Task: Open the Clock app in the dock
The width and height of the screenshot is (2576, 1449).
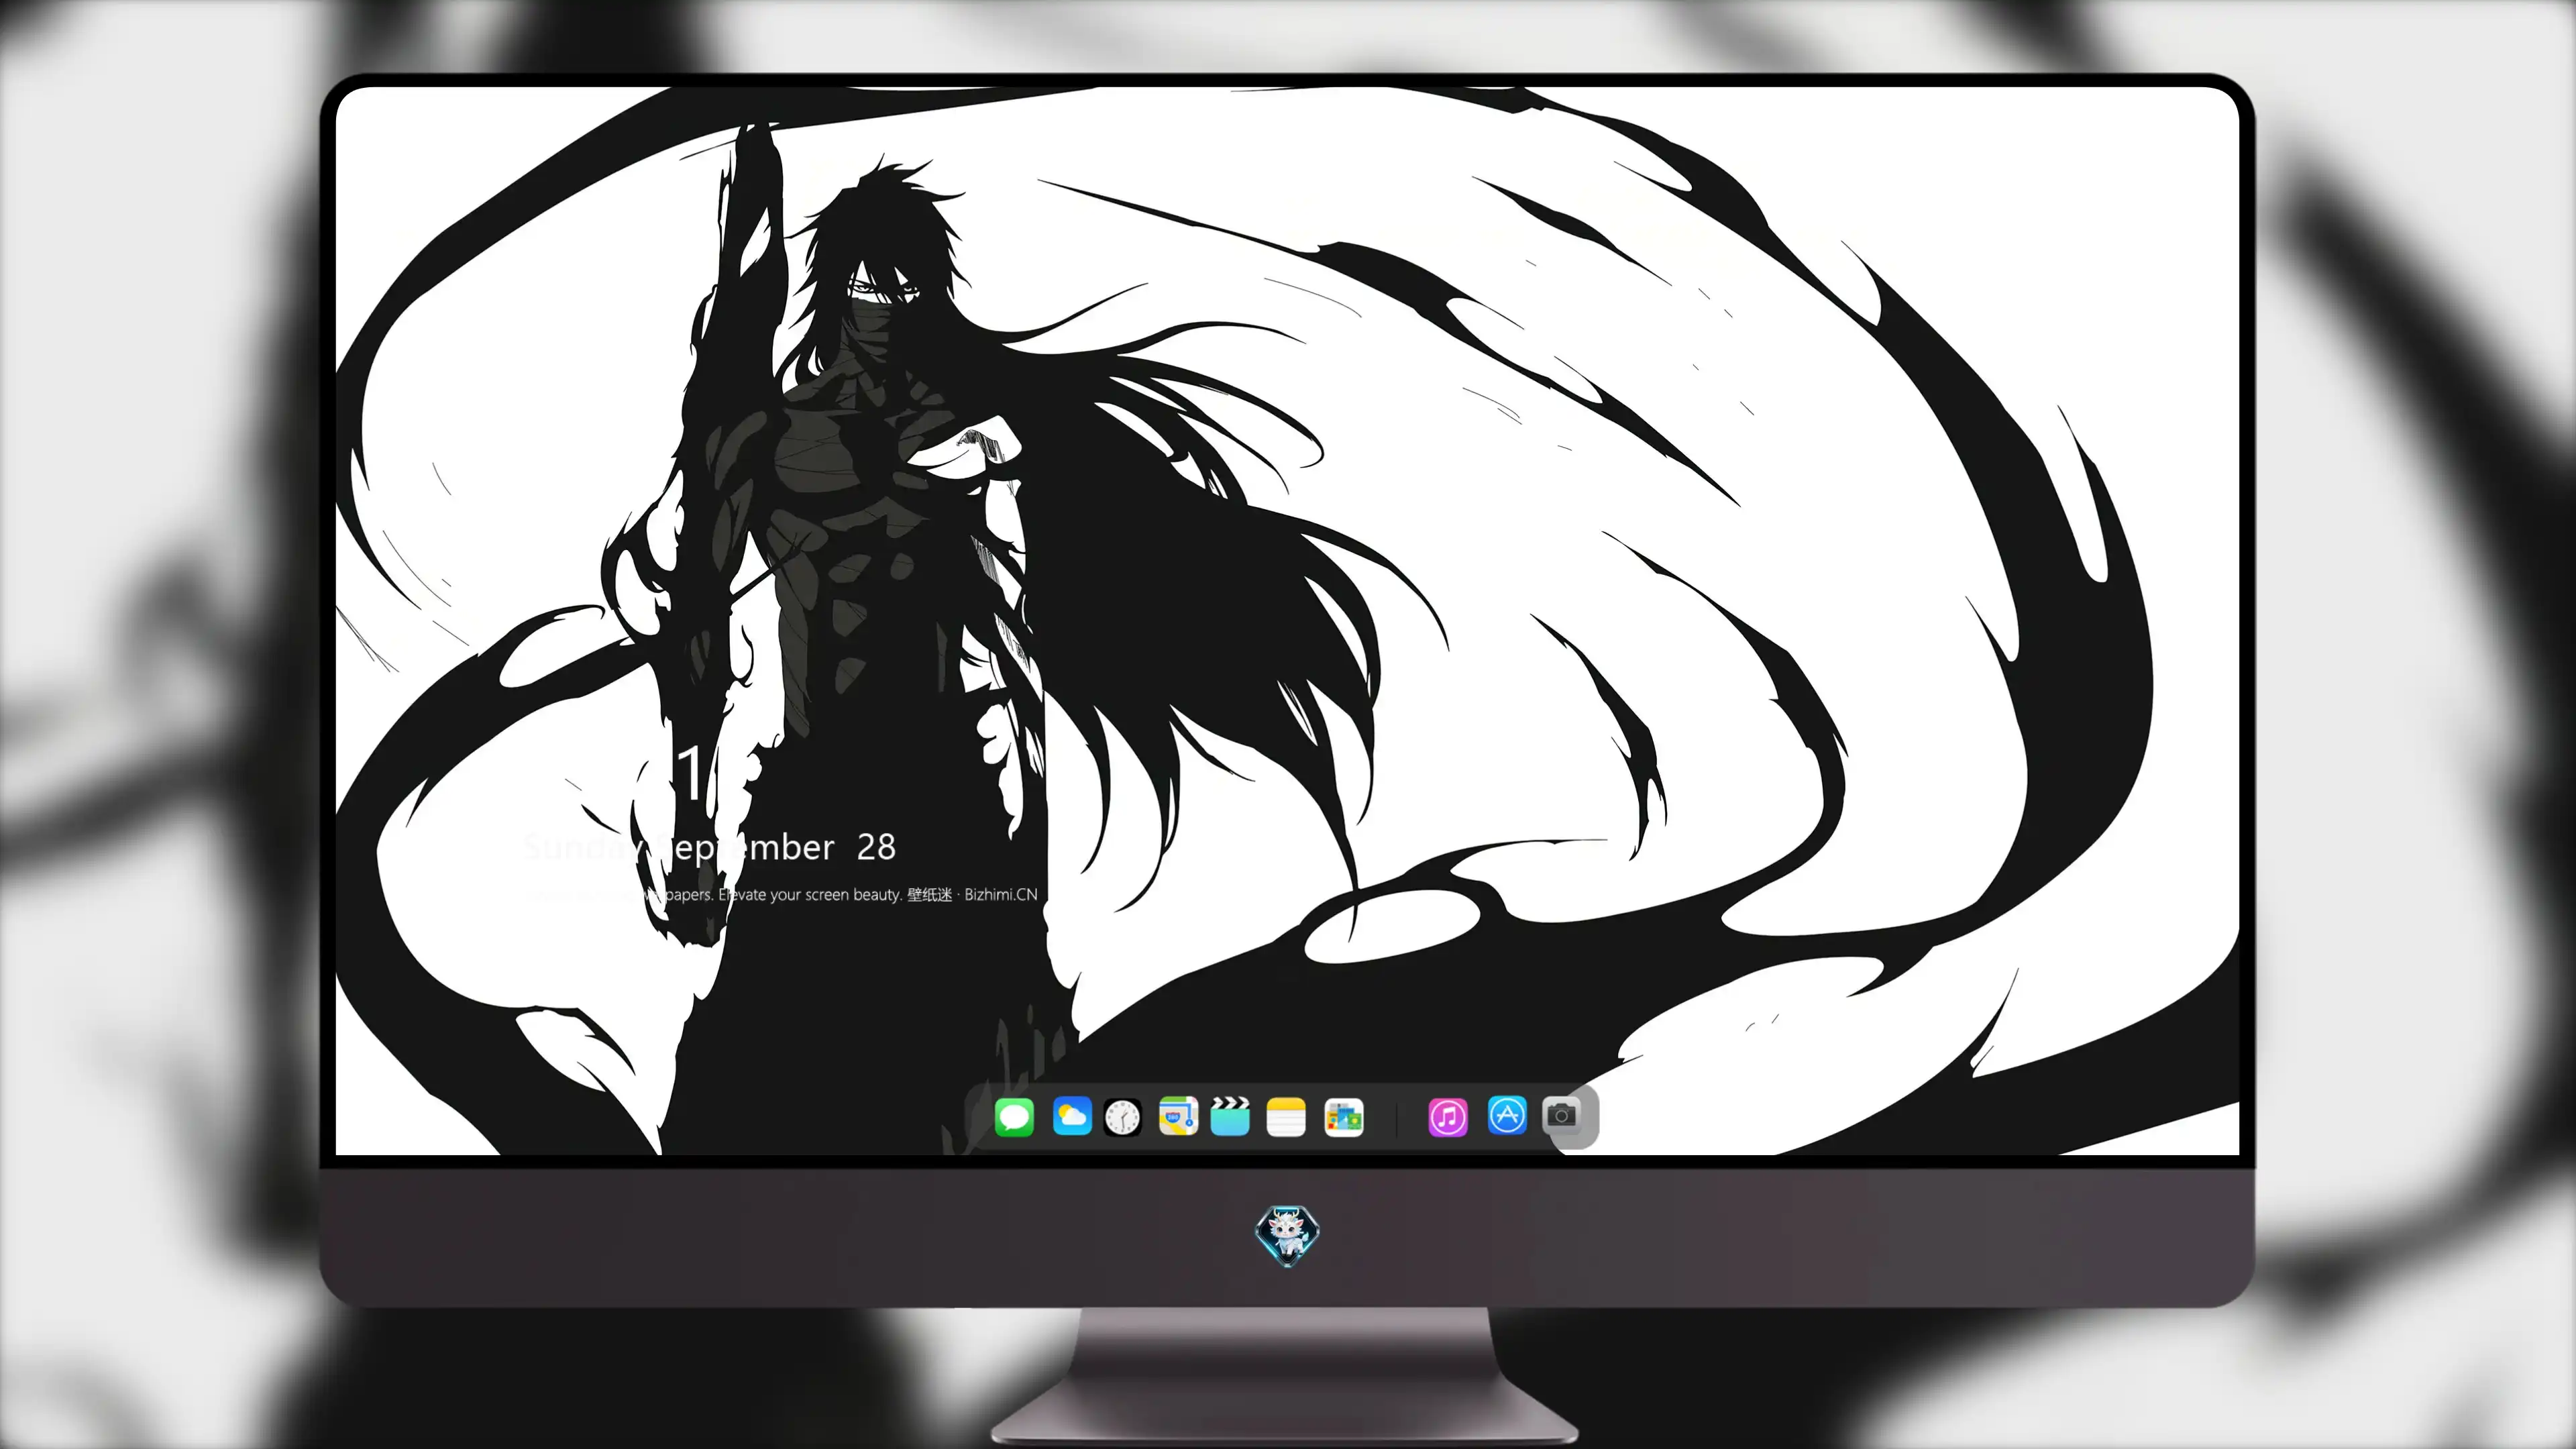Action: click(x=1123, y=1117)
